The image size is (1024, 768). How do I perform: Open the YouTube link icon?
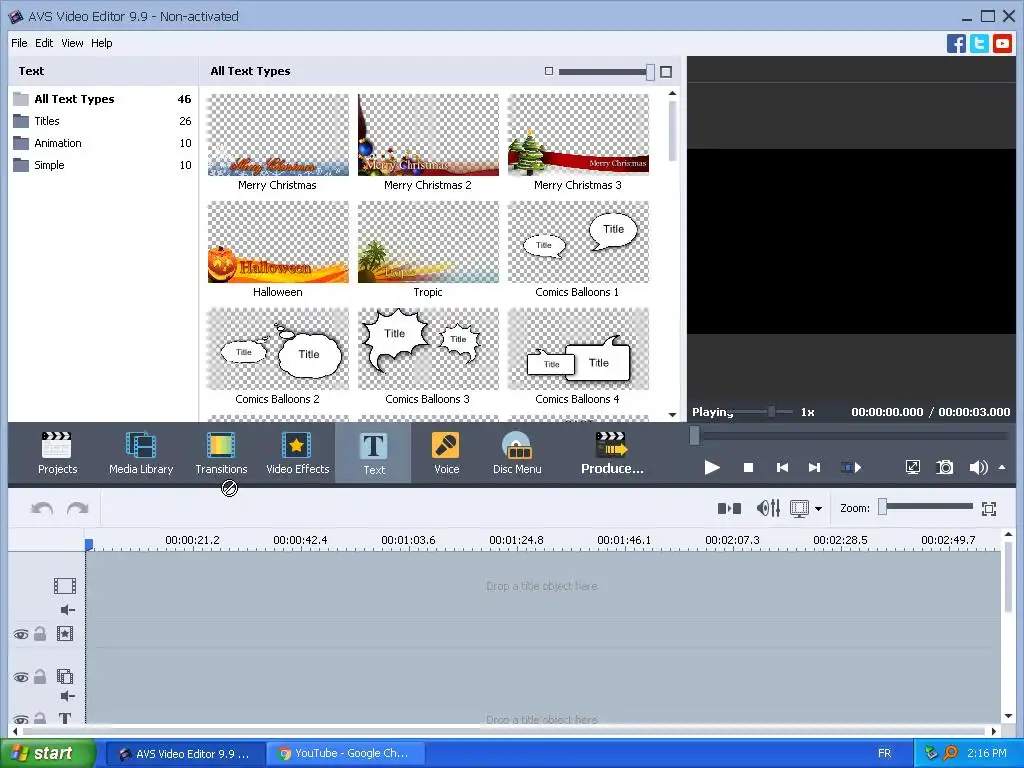tap(1002, 44)
